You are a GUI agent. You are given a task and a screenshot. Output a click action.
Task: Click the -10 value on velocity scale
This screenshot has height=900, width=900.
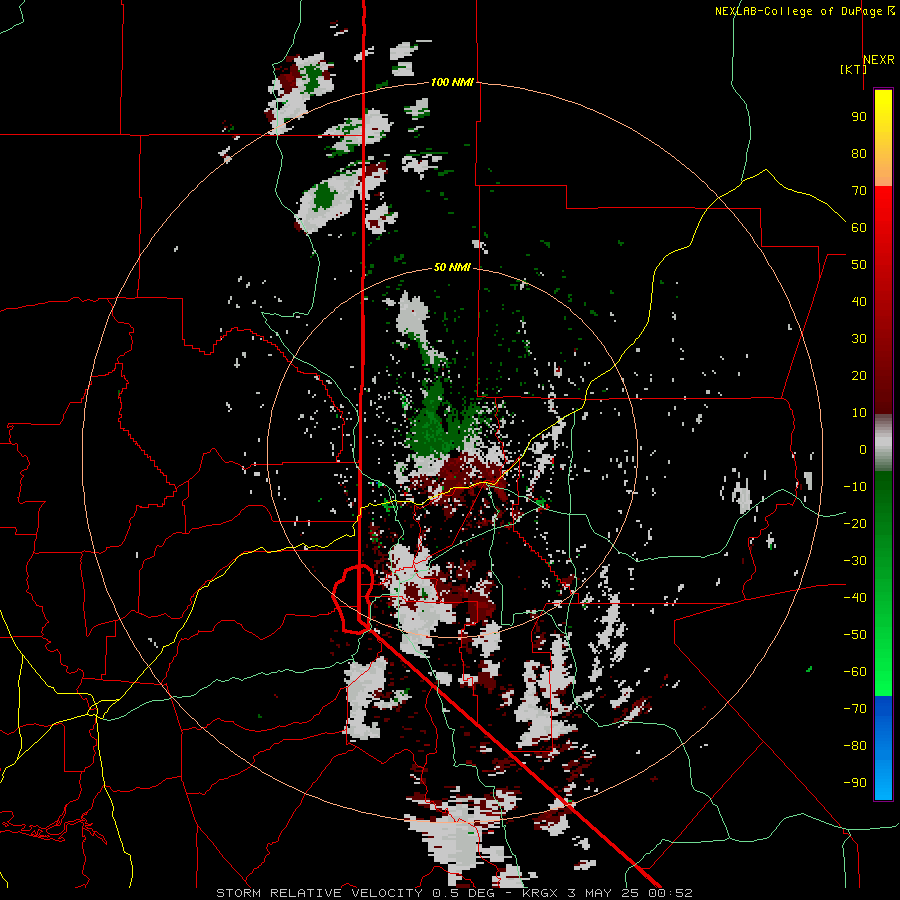pos(855,487)
